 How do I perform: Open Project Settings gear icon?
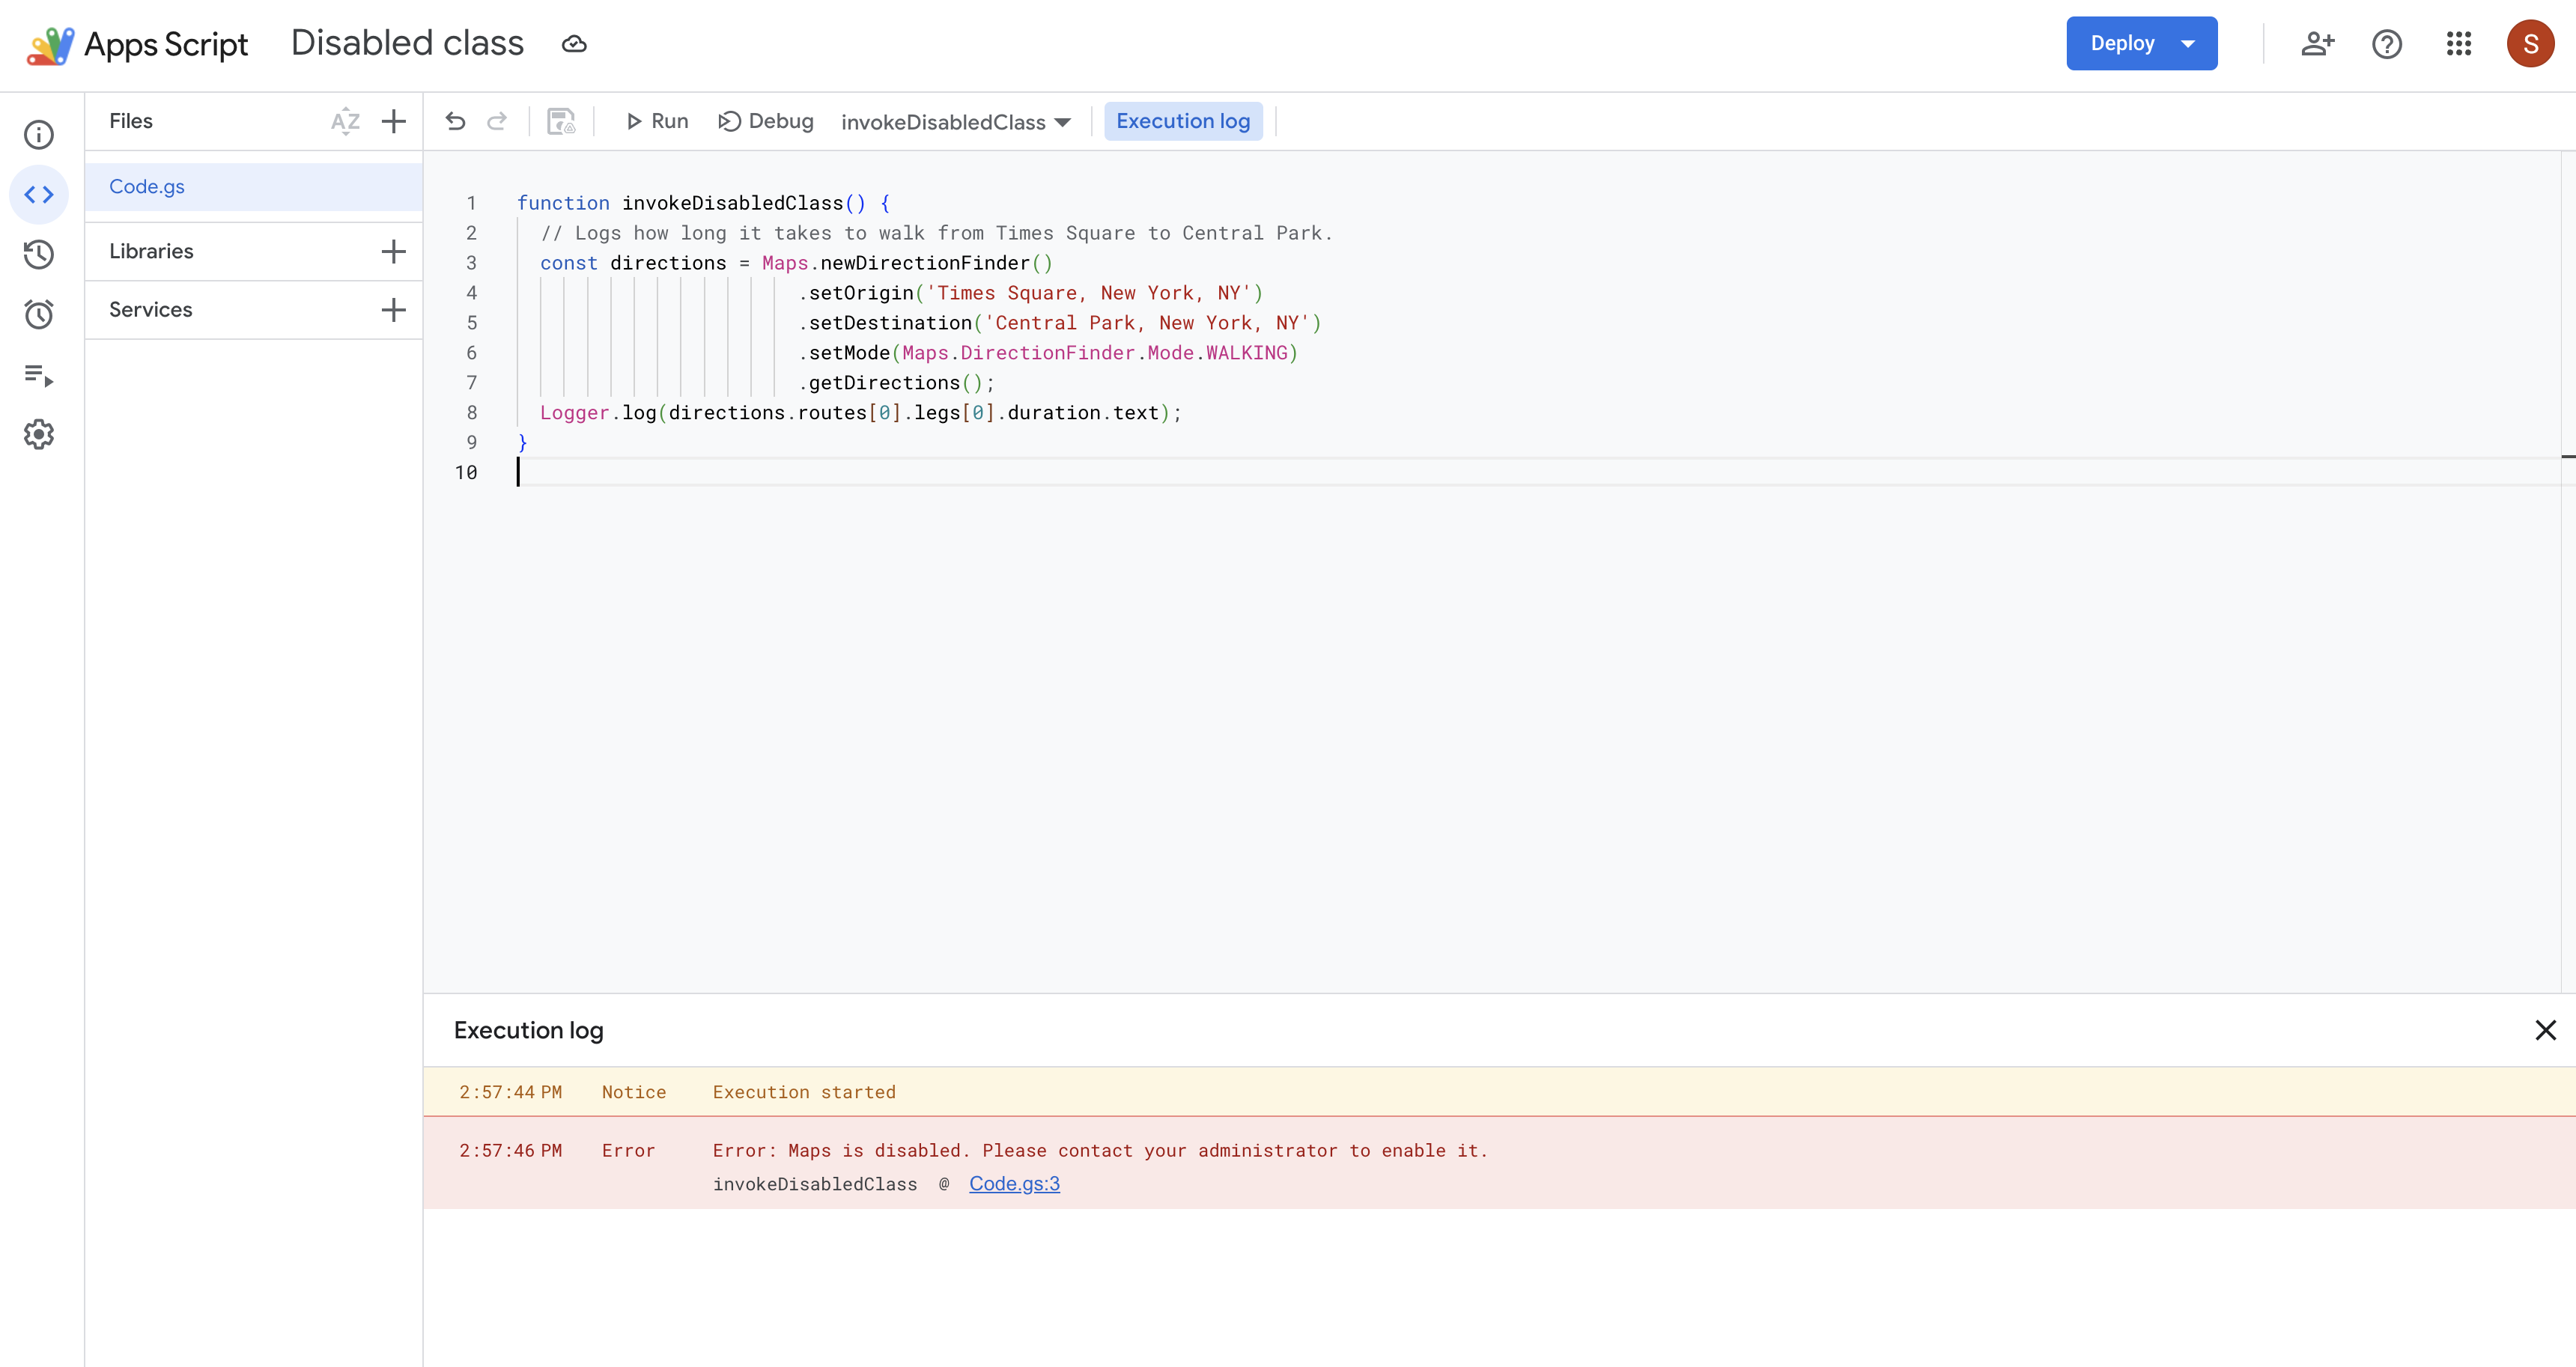pyautogui.click(x=38, y=434)
